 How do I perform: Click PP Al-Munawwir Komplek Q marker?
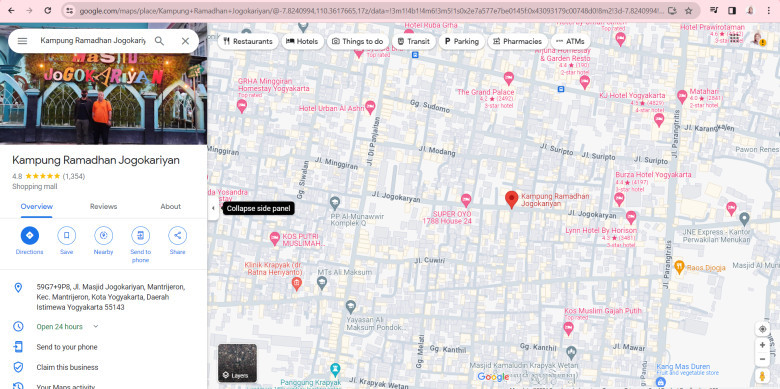(x=335, y=203)
